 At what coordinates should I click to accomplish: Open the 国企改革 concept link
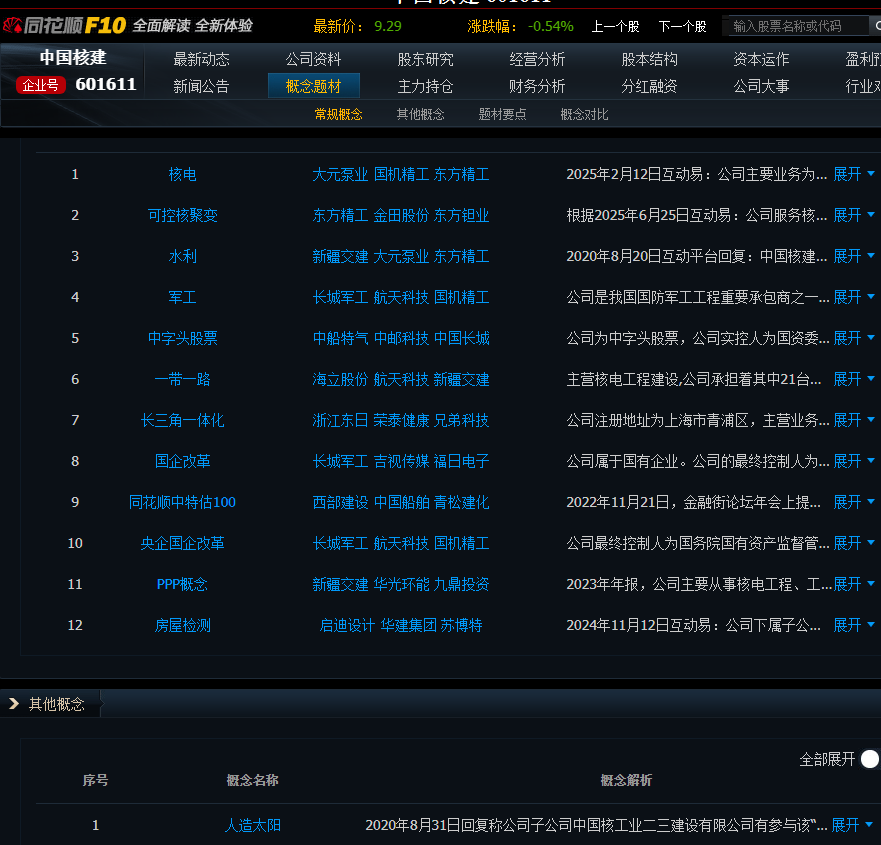(183, 461)
